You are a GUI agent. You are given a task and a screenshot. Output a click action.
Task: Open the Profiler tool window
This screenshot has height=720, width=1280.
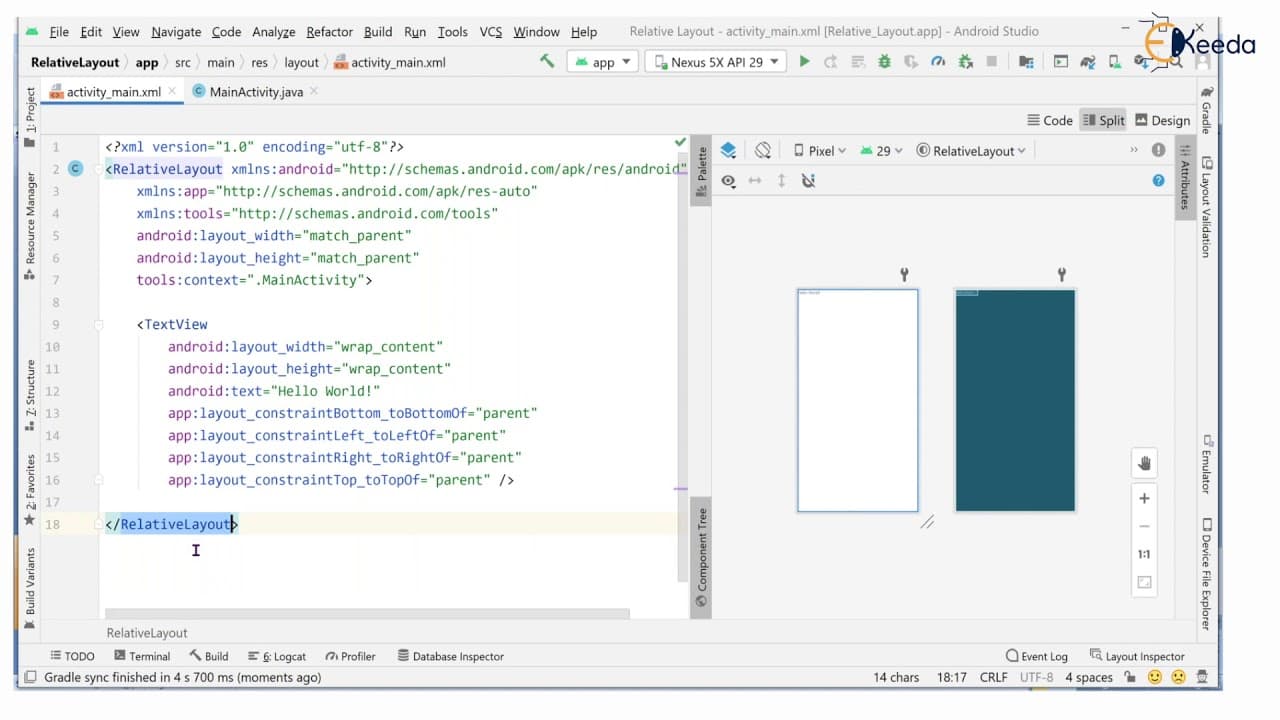[350, 656]
